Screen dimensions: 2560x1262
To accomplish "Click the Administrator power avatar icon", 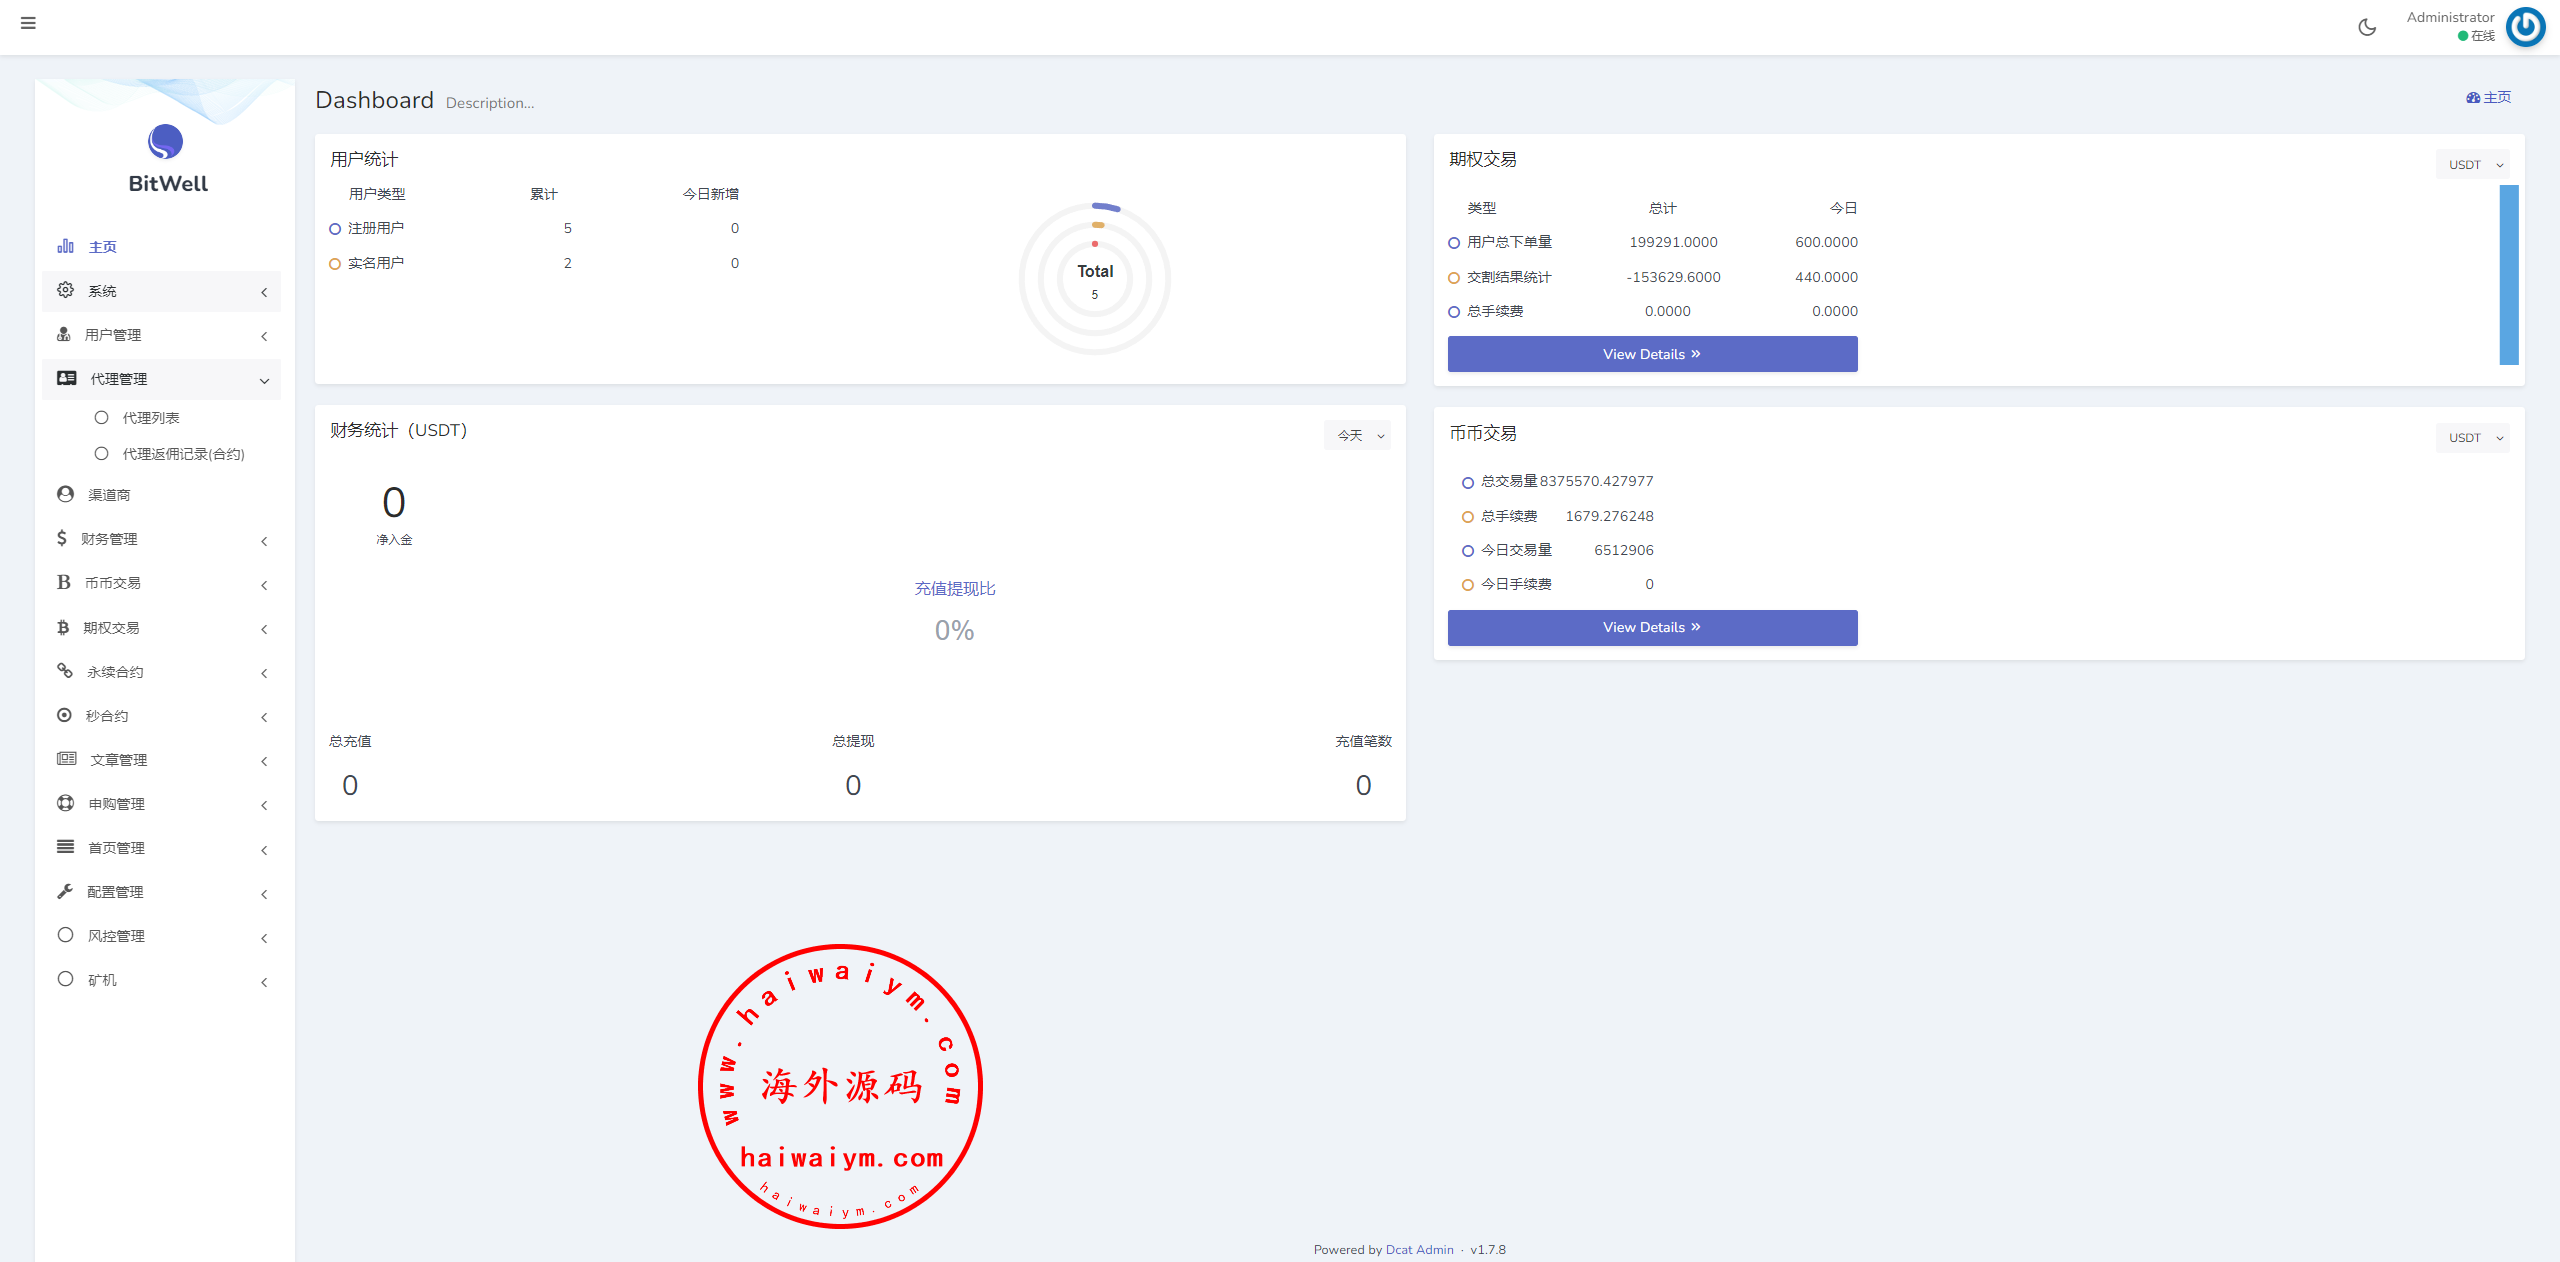I will pos(2525,27).
